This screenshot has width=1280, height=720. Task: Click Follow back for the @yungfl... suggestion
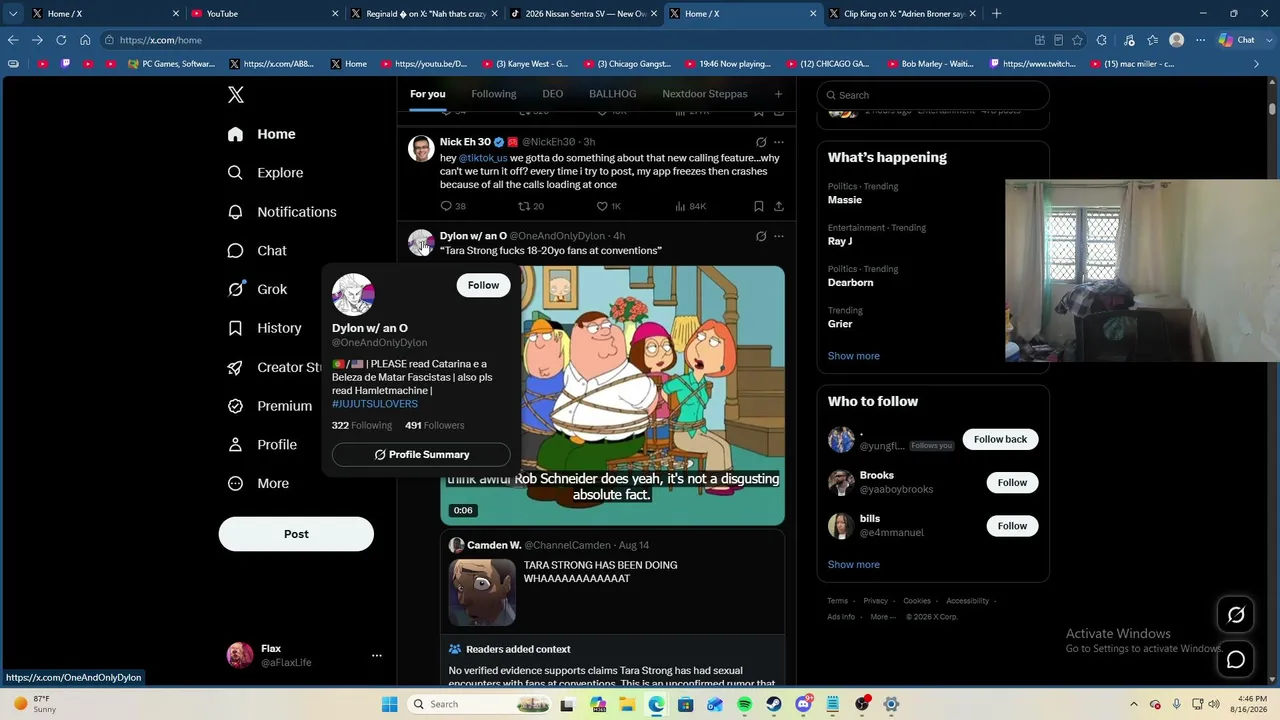pos(1000,439)
